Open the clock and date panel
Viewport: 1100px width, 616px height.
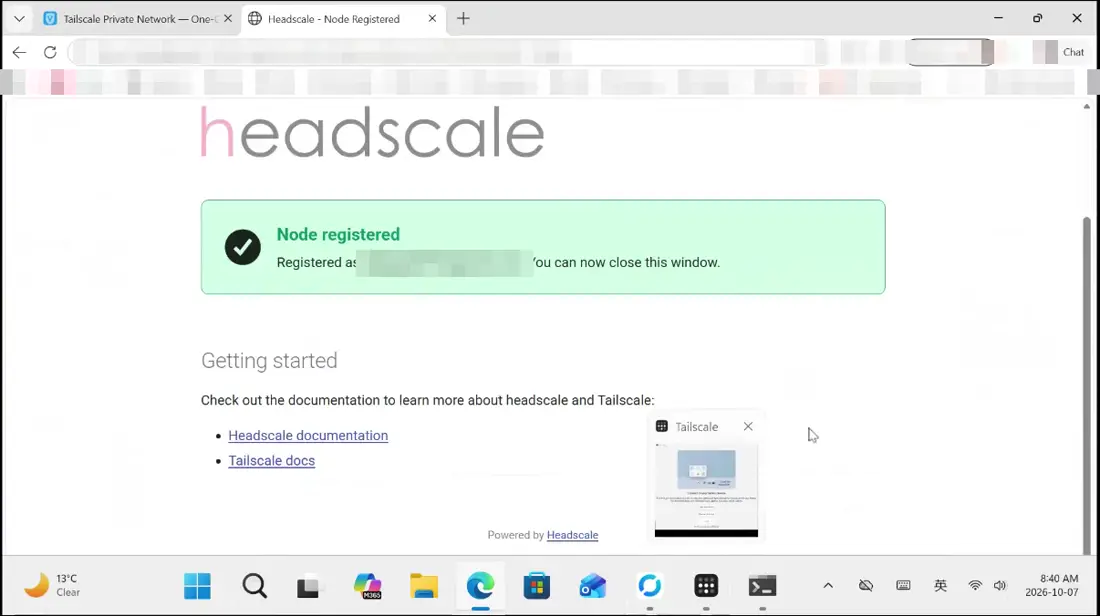click(x=1051, y=586)
